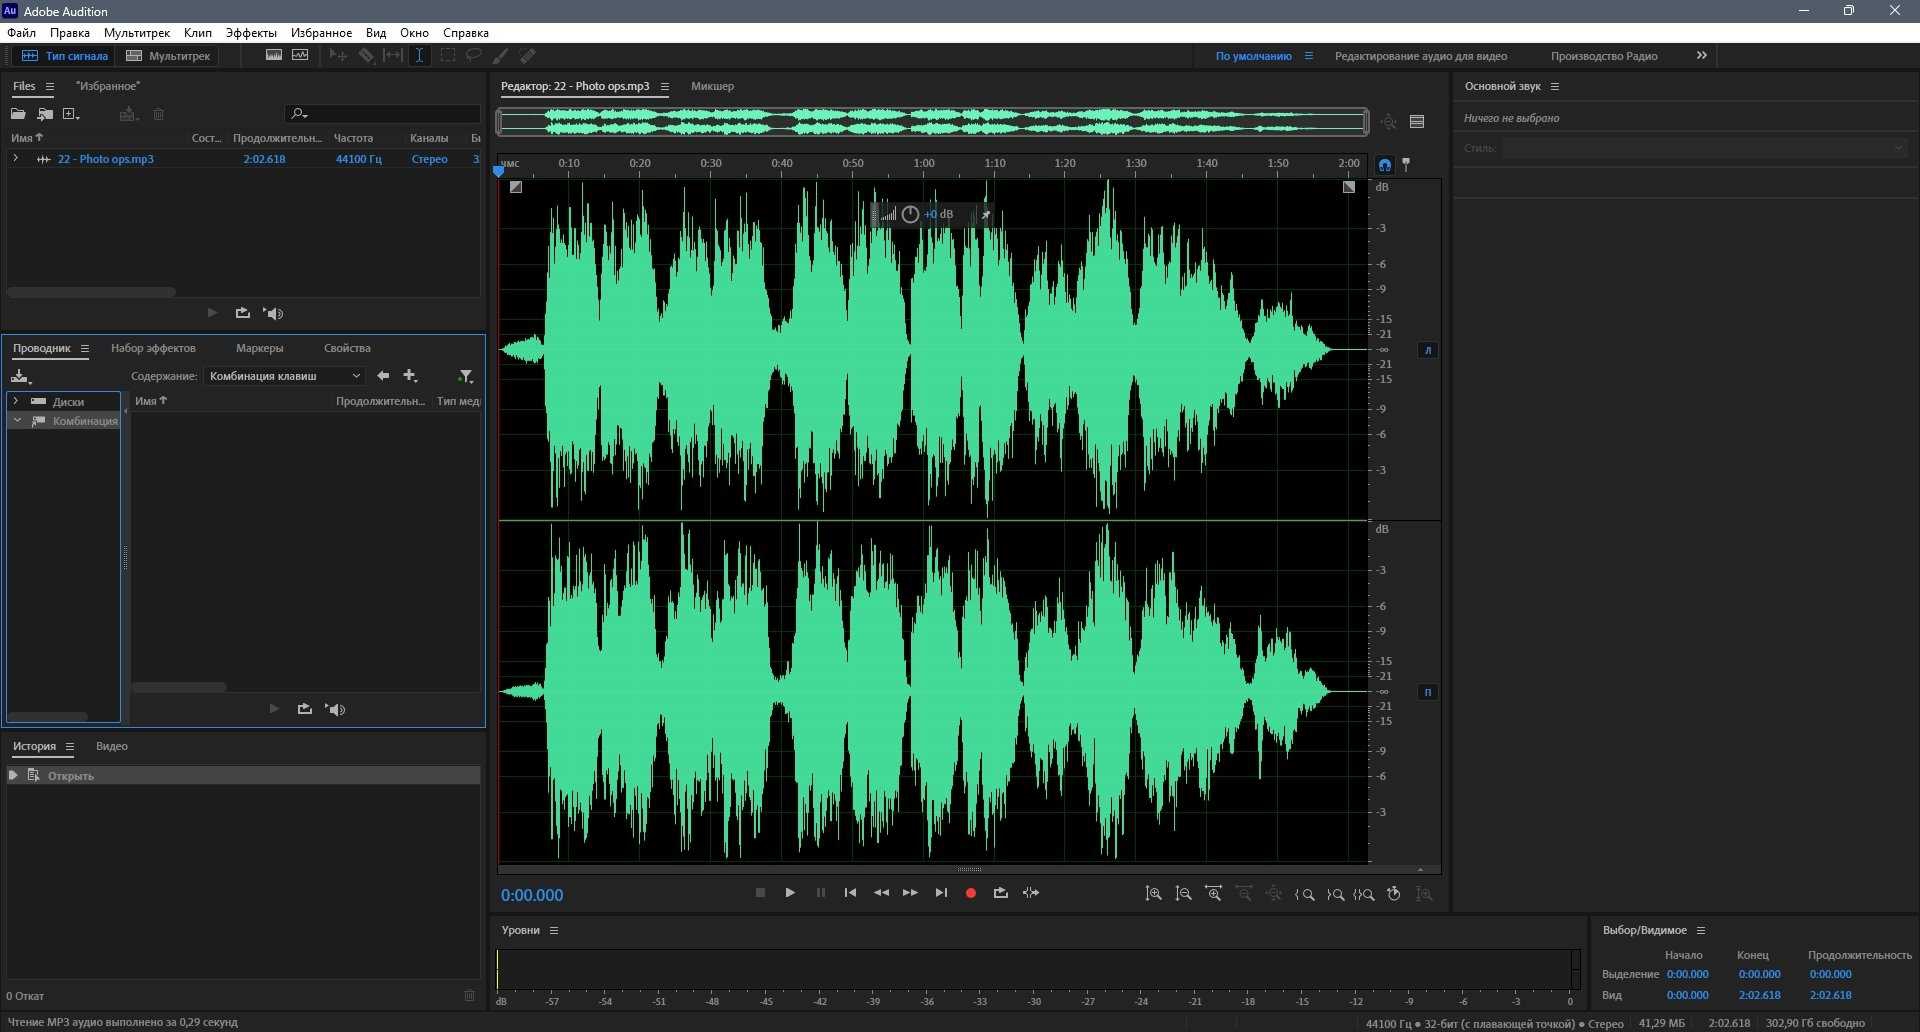The height and width of the screenshot is (1032, 1920).
Task: Click the pin icon on the volume HUD
Action: point(985,214)
